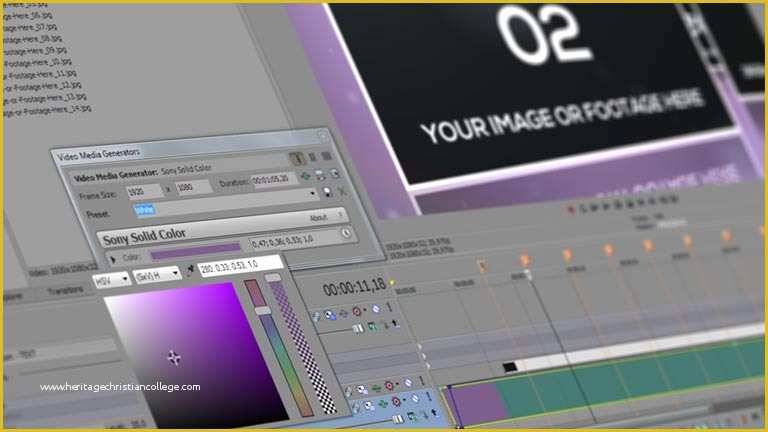Screen dimensions: 768x432
Task: Open the red automation settings icon on the top track
Action: (357, 312)
